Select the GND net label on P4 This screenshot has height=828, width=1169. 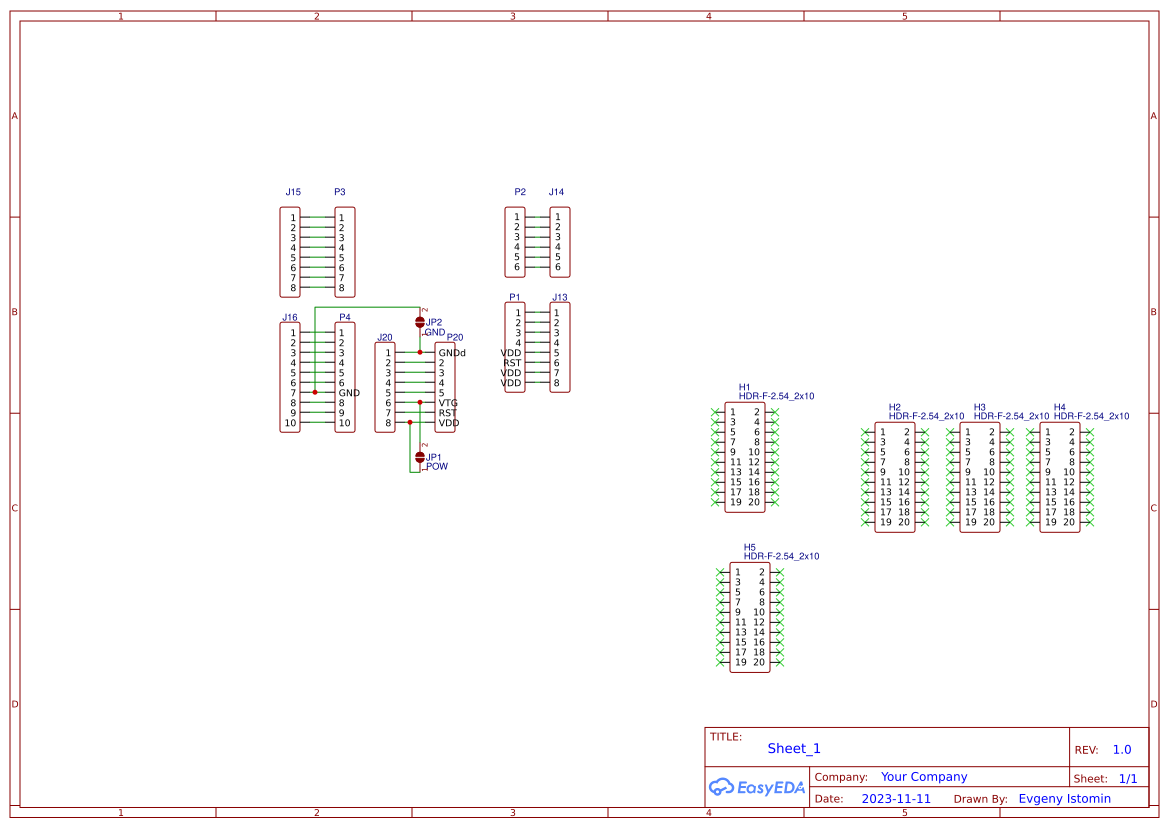point(348,392)
